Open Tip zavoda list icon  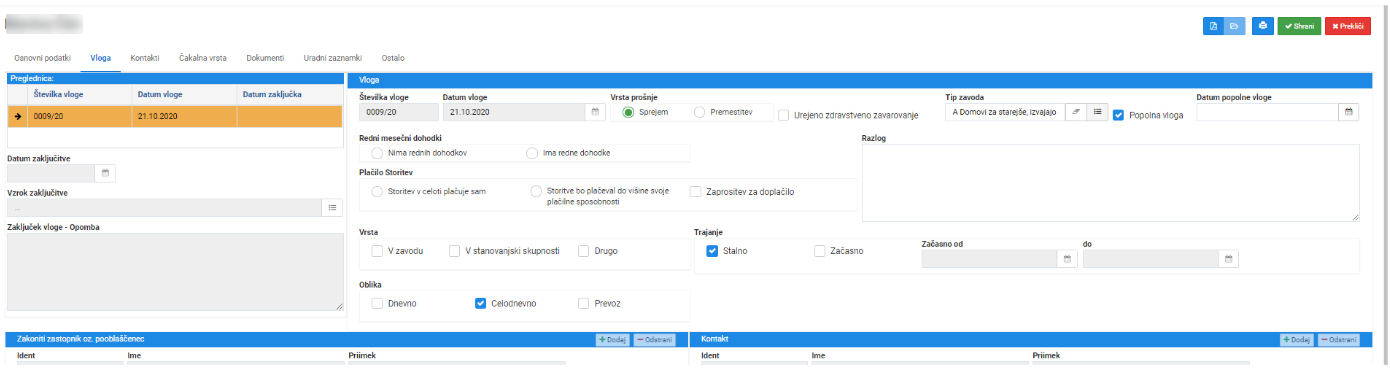coord(1097,112)
